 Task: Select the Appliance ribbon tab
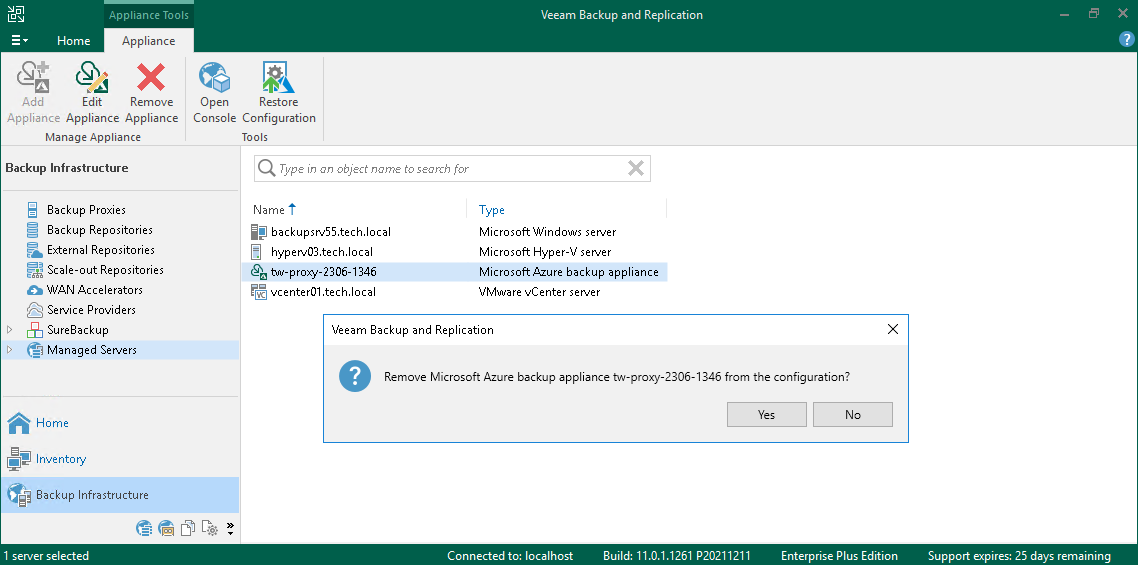(x=149, y=41)
